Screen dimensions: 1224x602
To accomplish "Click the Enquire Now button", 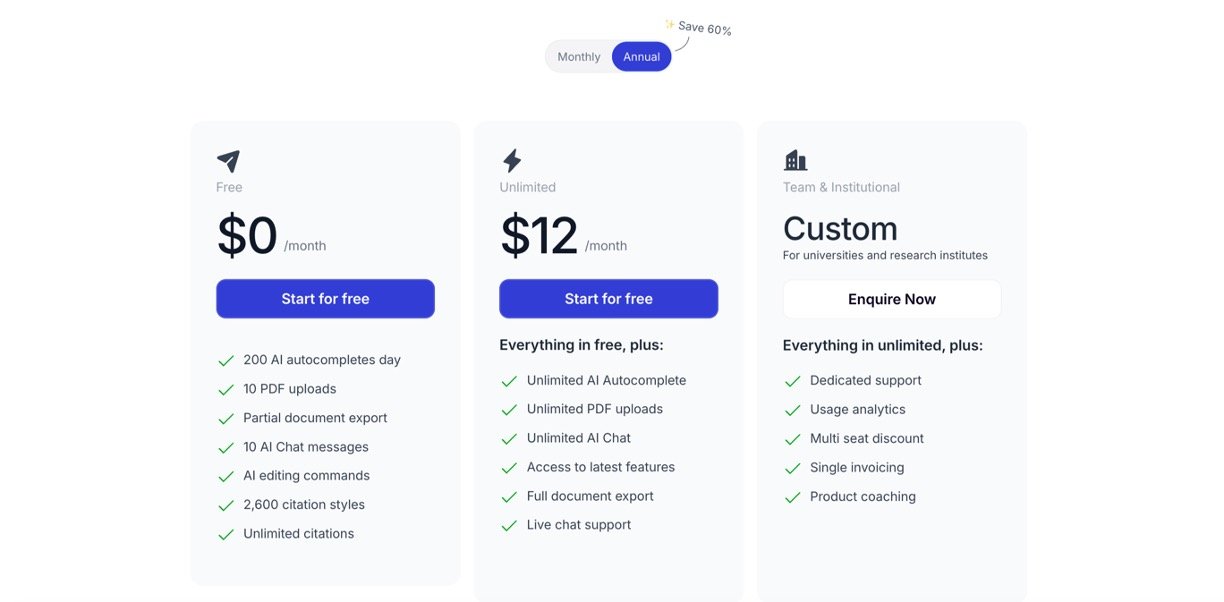I will [891, 299].
